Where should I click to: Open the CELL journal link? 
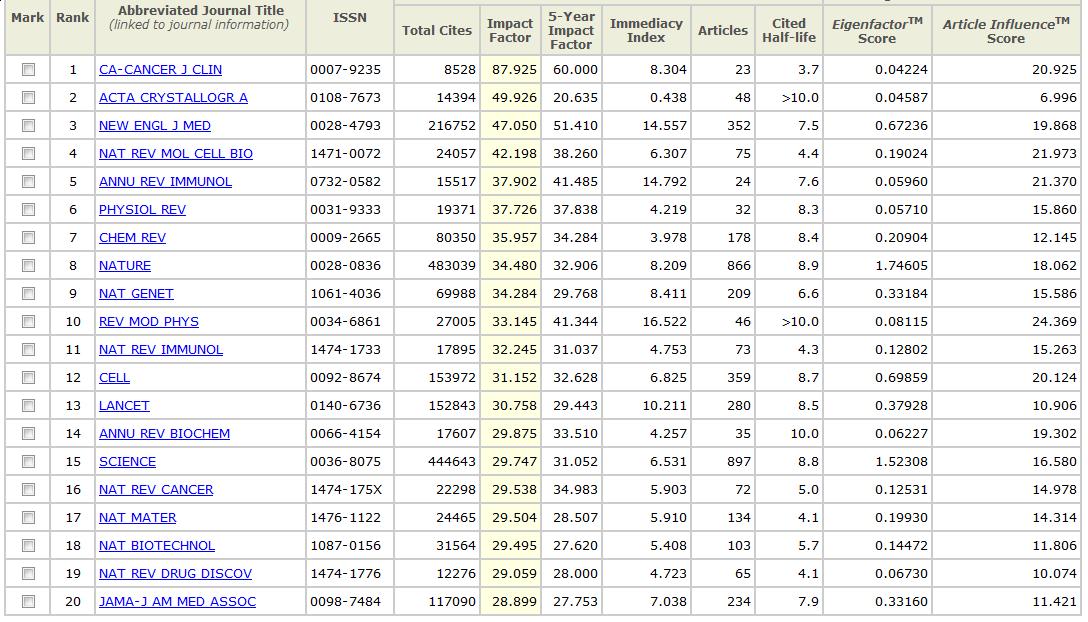click(114, 378)
